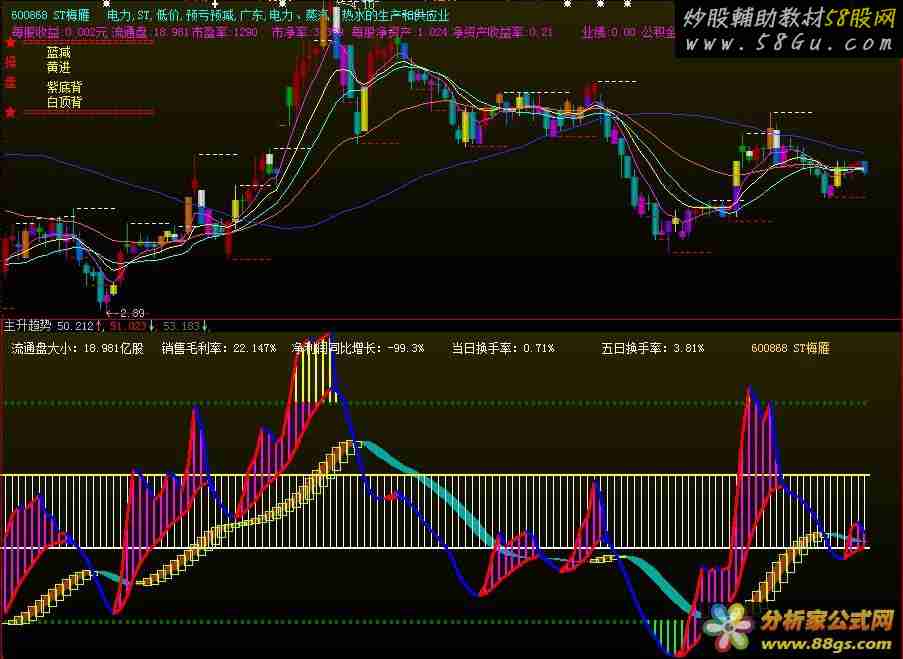Click the 销售毛利率: 22.147% text
This screenshot has height=659, width=903.
219,349
